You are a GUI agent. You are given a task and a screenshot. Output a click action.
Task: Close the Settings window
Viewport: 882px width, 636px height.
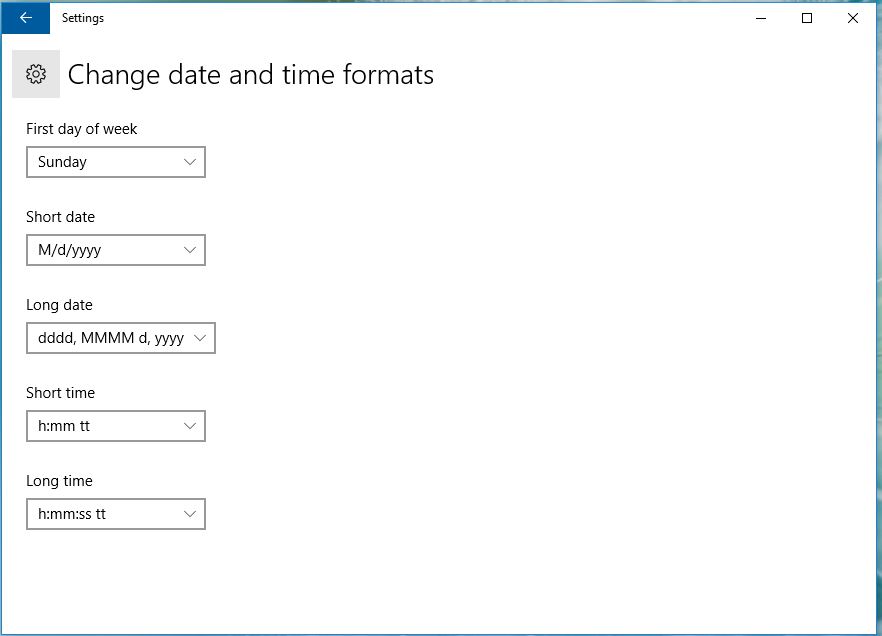[853, 18]
